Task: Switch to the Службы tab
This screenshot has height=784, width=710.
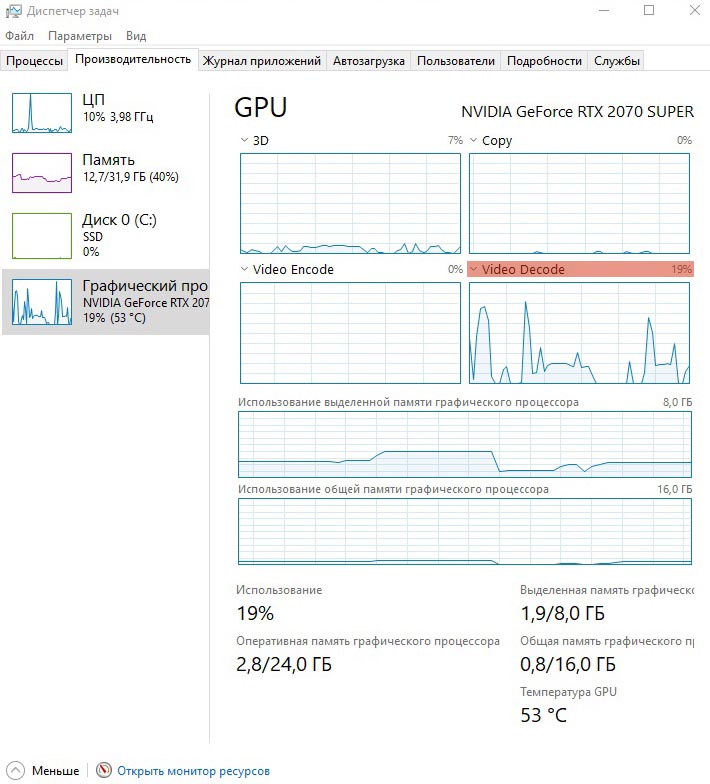Action: click(617, 61)
